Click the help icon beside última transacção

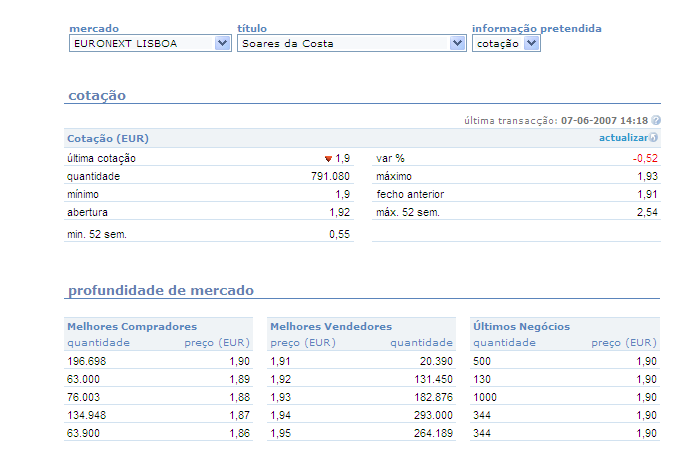click(656, 120)
